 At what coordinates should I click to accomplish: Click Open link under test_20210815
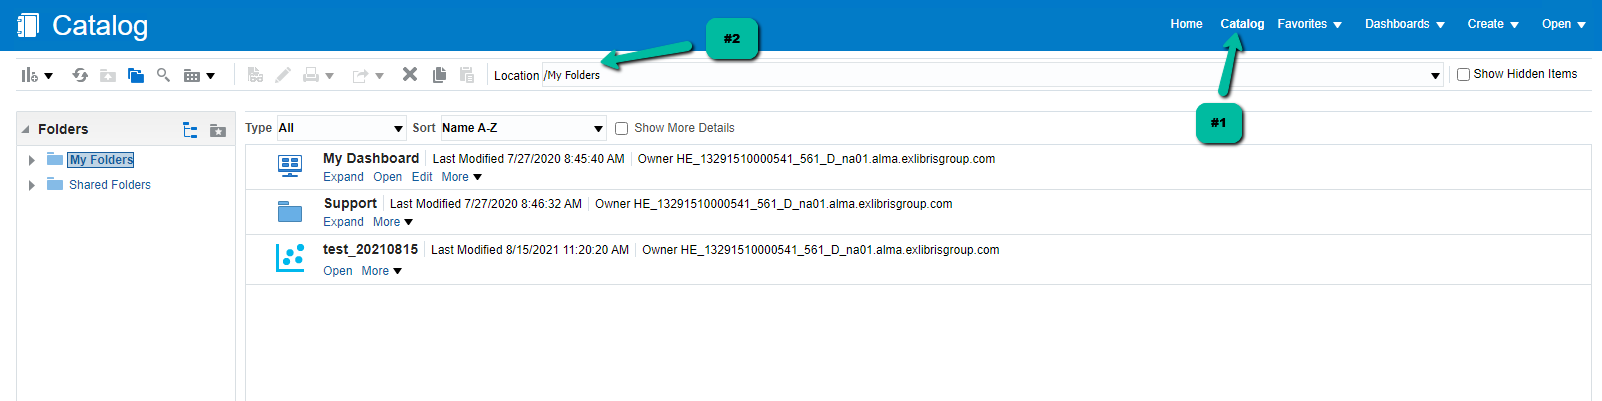337,271
